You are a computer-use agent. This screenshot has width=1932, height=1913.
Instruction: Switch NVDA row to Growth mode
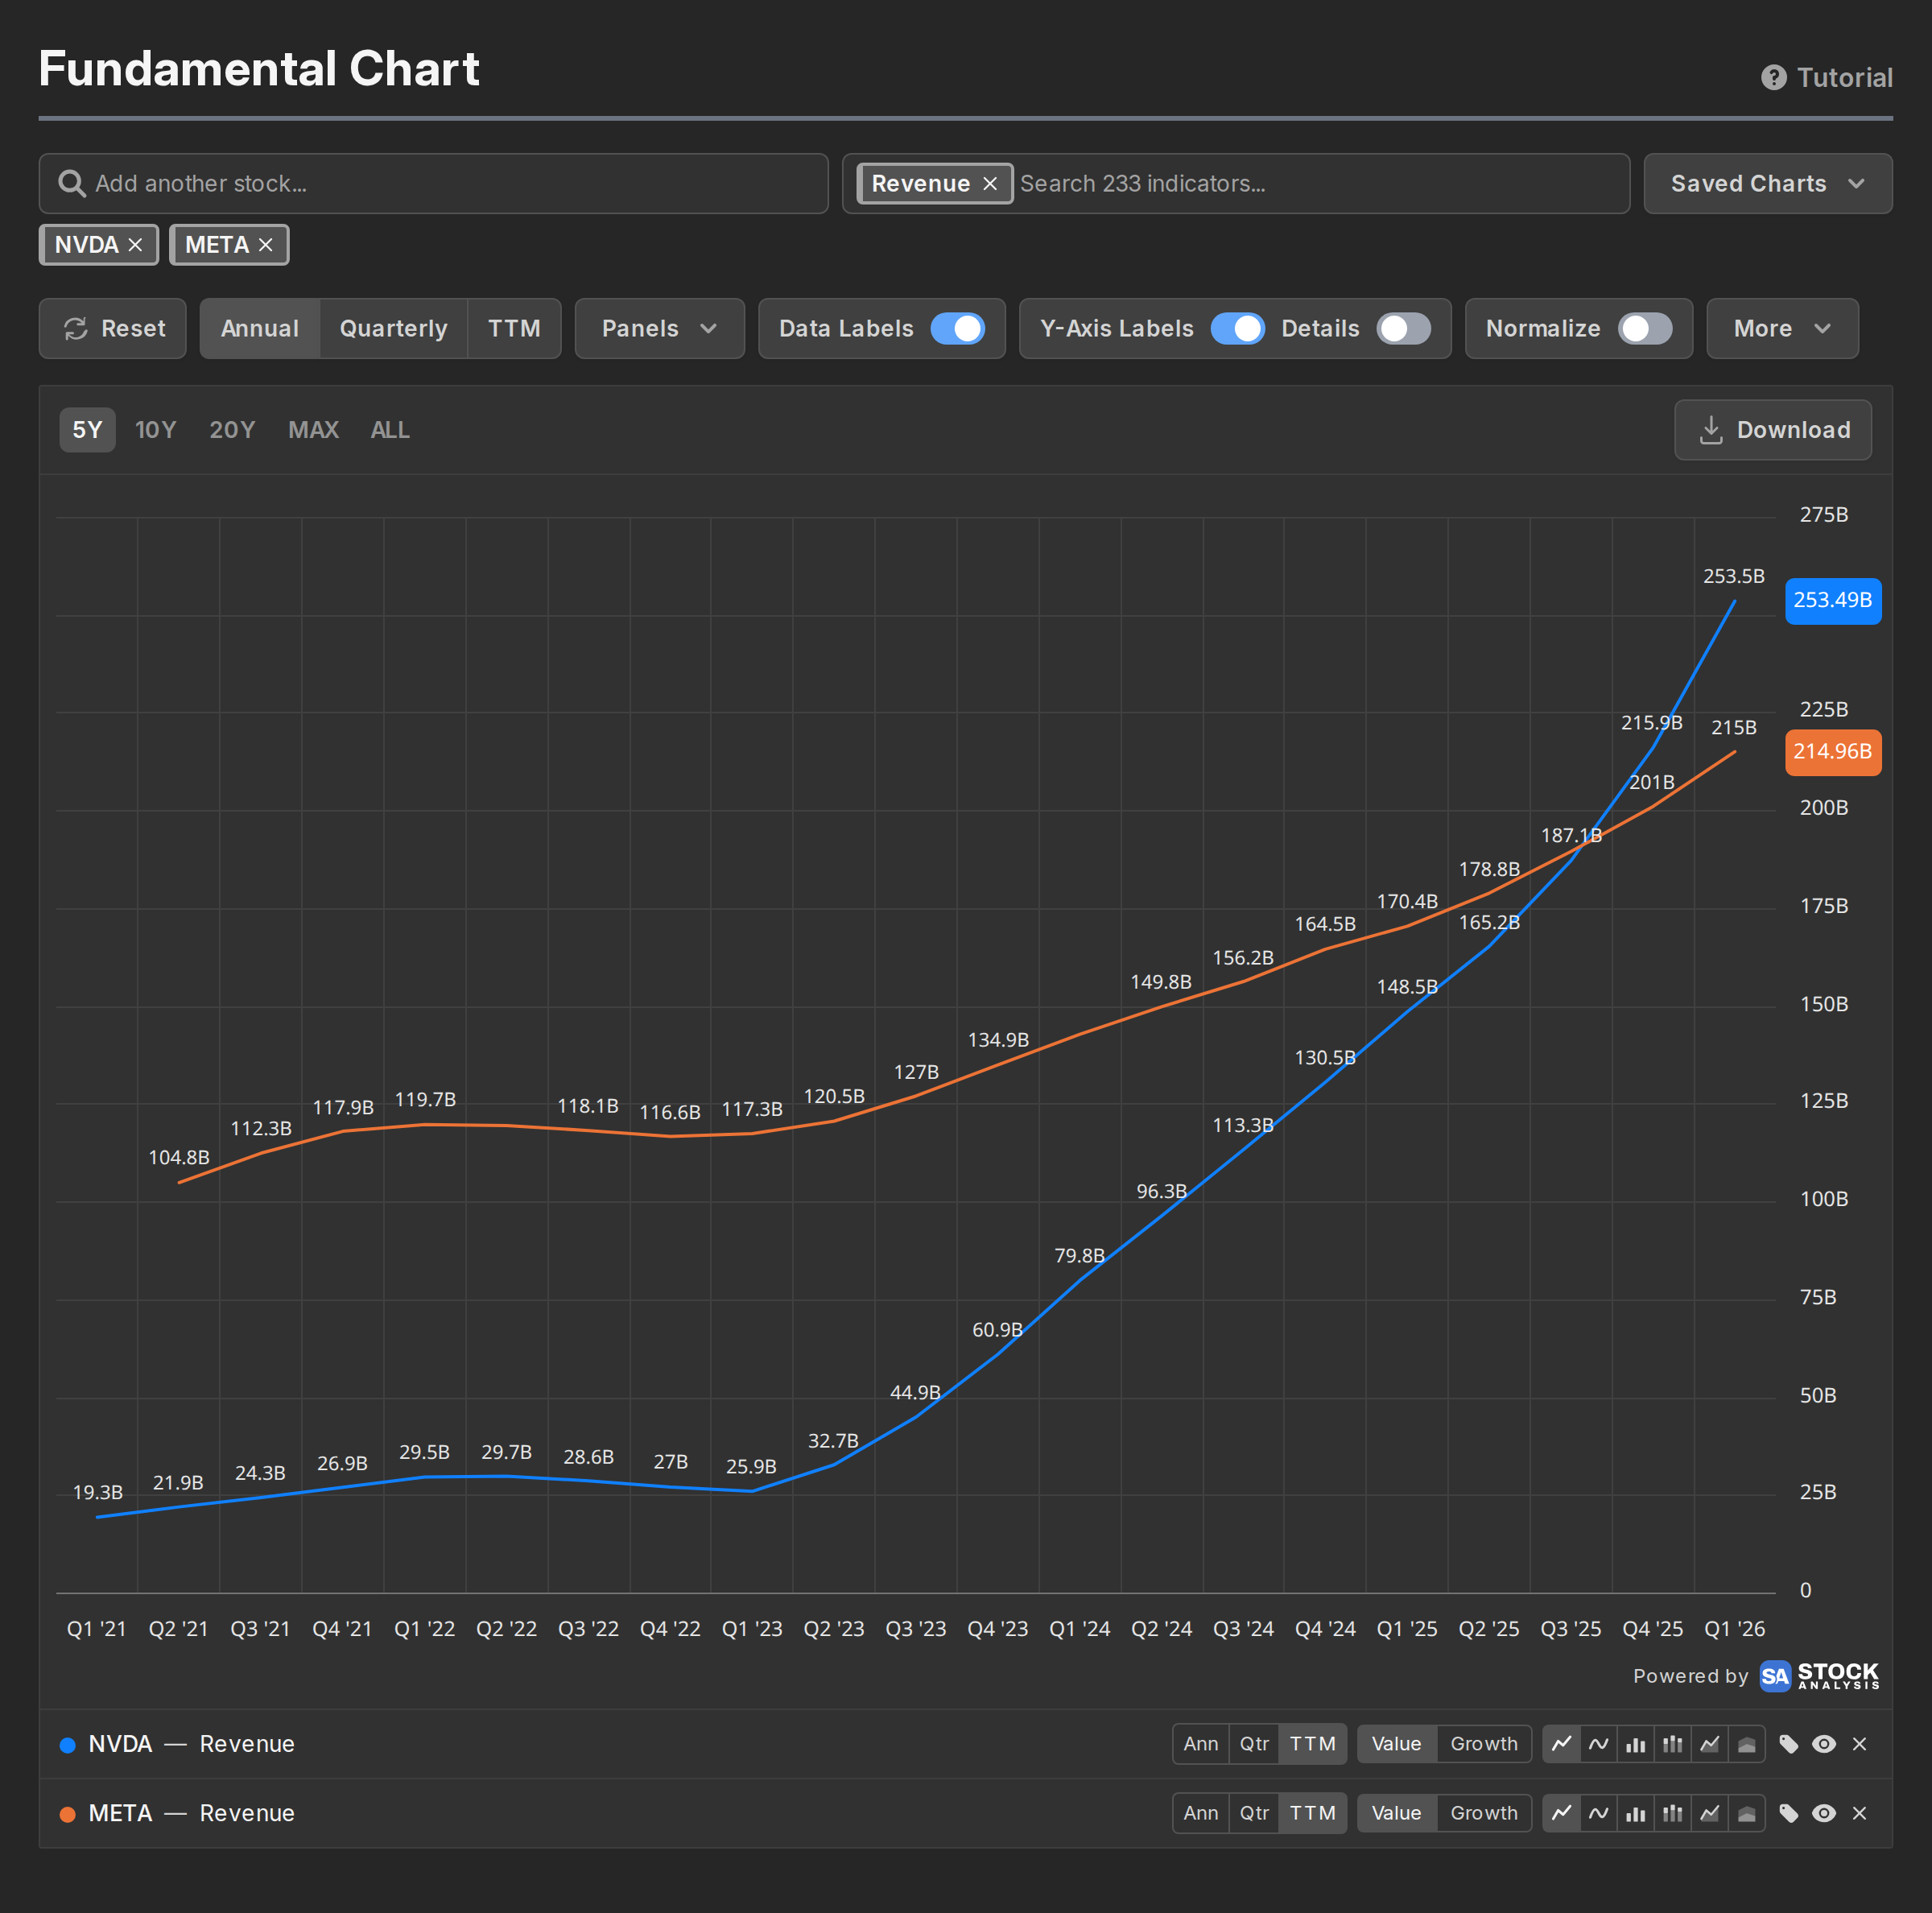(1484, 1744)
